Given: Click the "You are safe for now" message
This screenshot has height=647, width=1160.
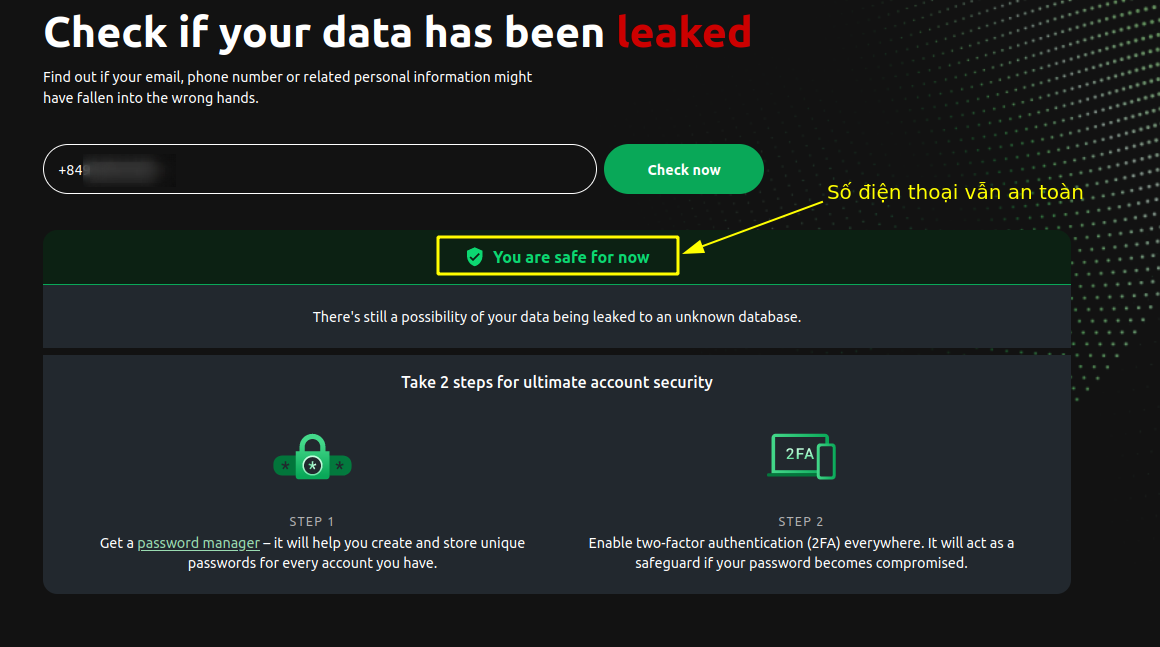Looking at the screenshot, I should [x=571, y=257].
